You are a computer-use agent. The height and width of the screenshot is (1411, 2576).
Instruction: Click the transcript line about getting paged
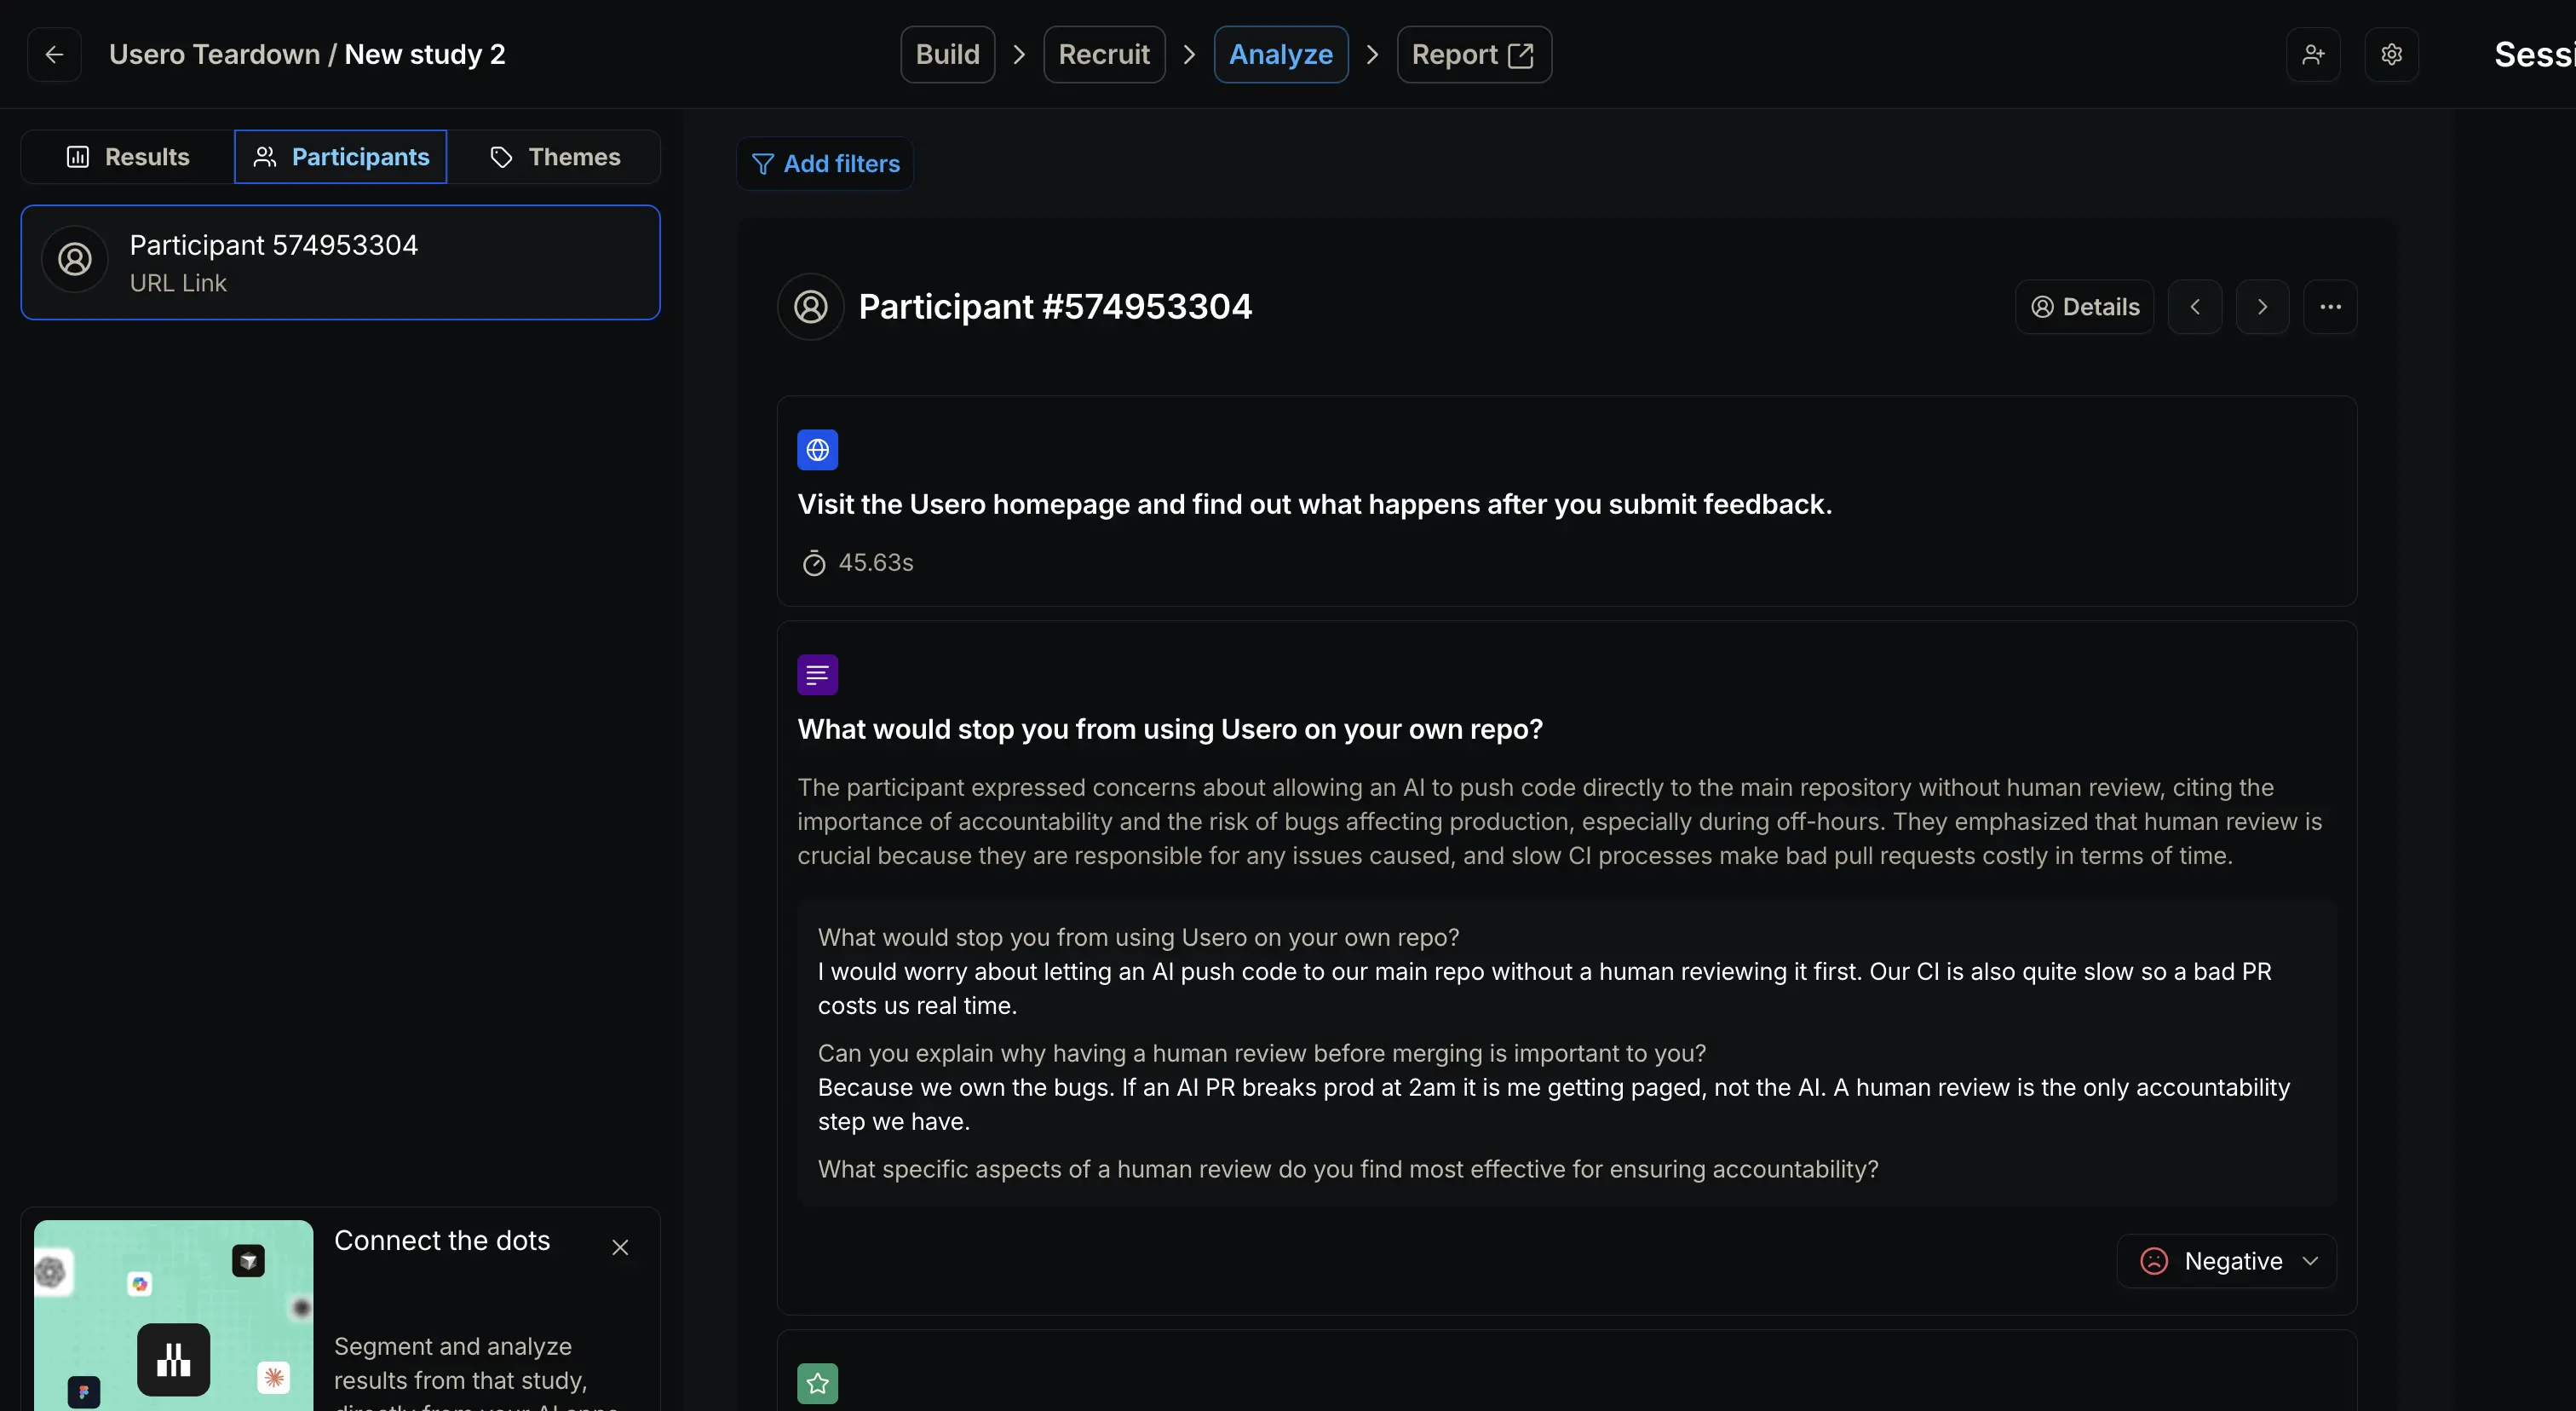pyautogui.click(x=1553, y=1104)
